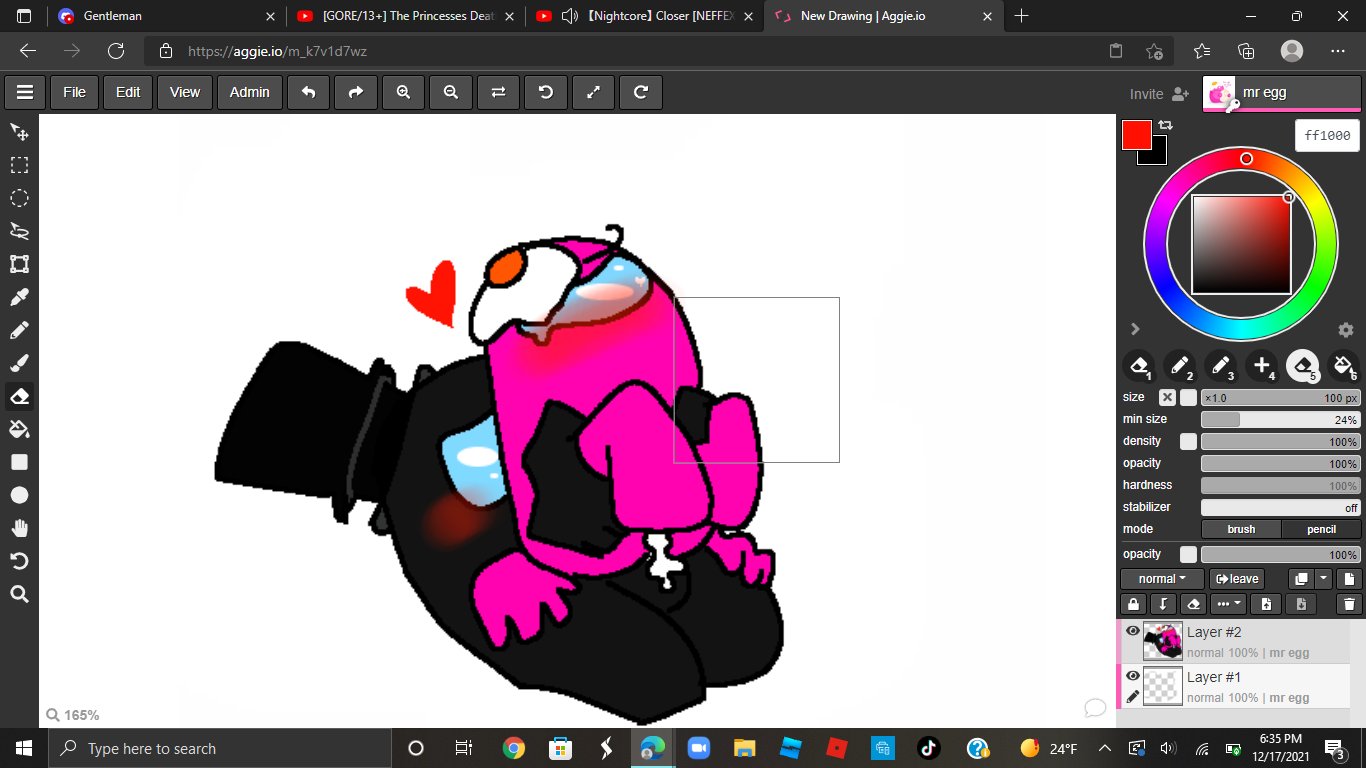The image size is (1366, 768).
Task: Pick the rectangular marquee selection tool
Action: click(x=19, y=165)
